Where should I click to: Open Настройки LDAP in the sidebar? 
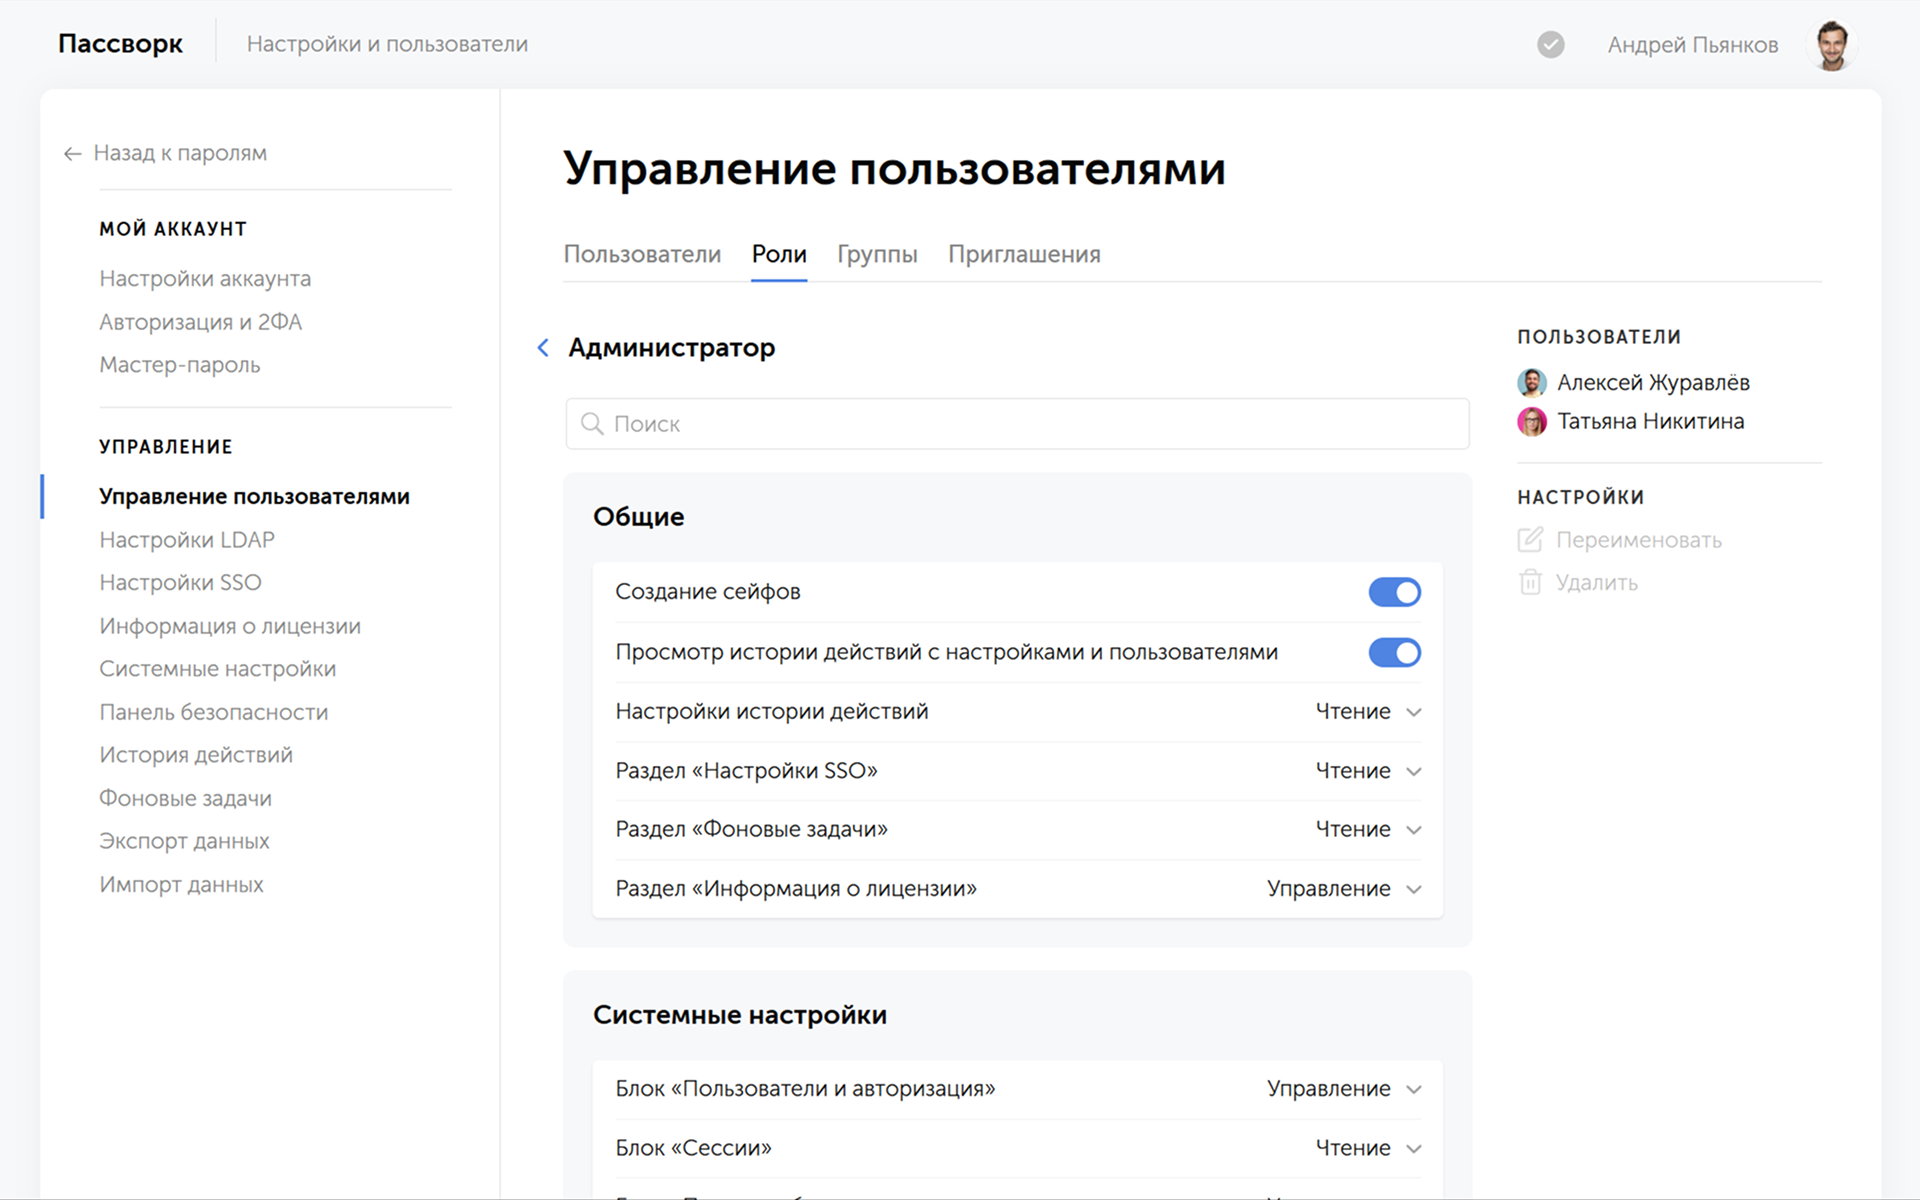click(187, 540)
